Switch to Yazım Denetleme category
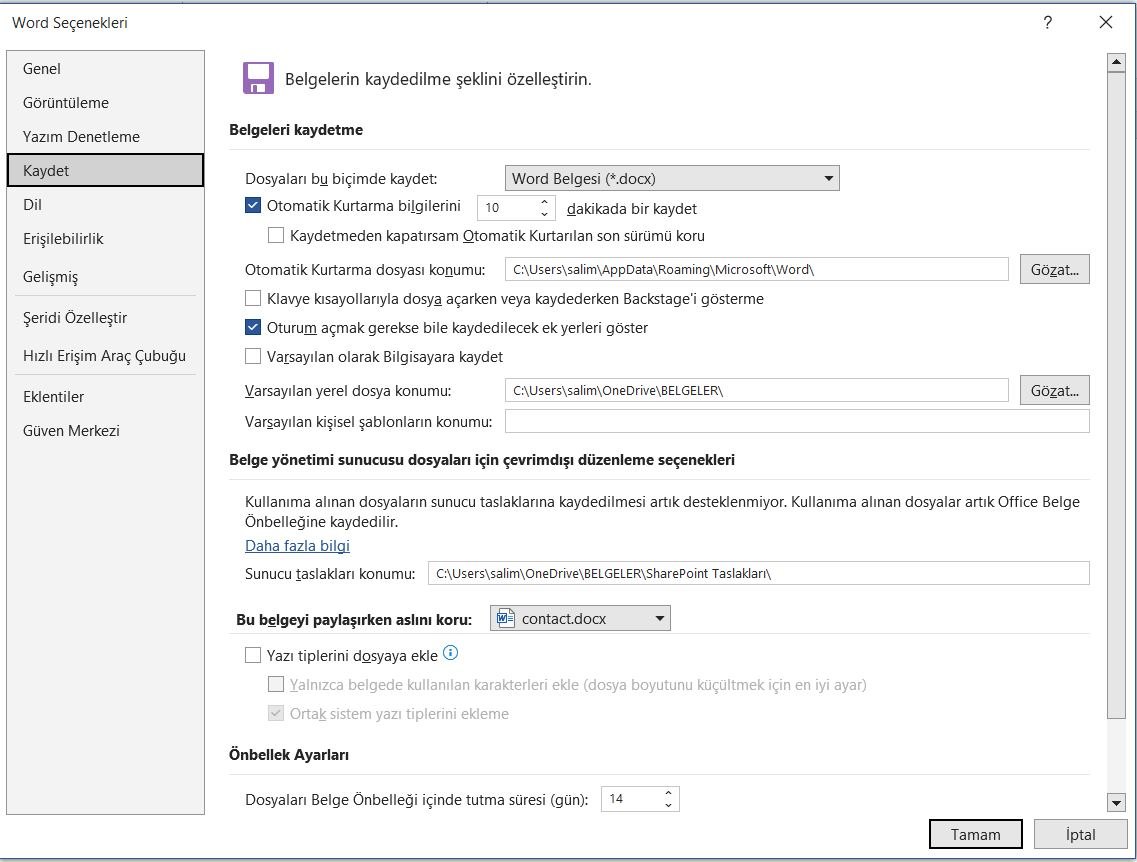Viewport: 1137px width, 862px height. point(105,137)
